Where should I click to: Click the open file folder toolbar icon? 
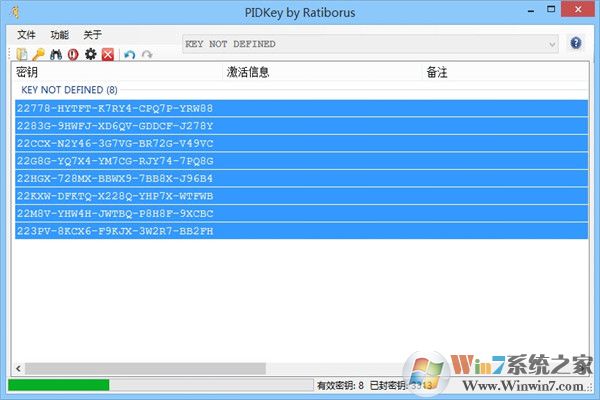point(22,54)
